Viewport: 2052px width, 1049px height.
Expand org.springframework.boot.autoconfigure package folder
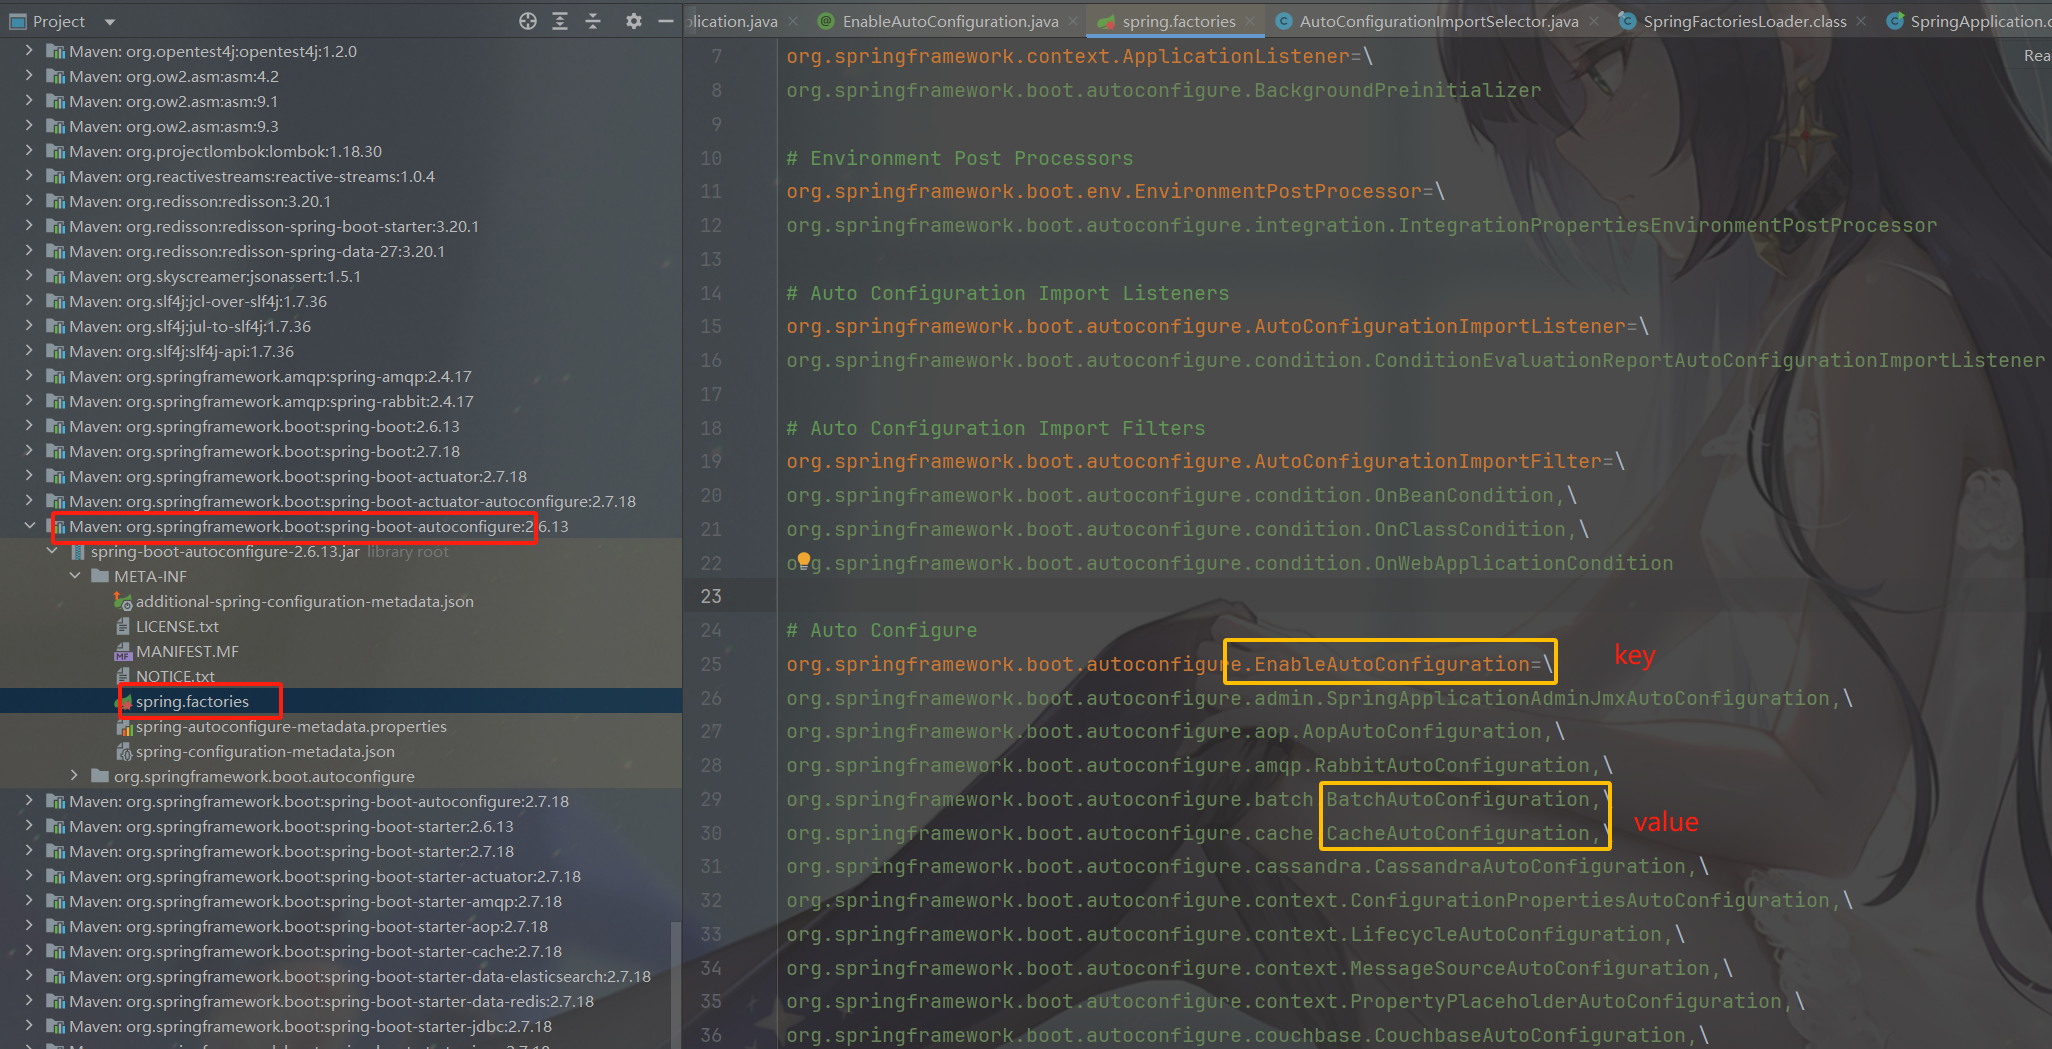point(75,776)
